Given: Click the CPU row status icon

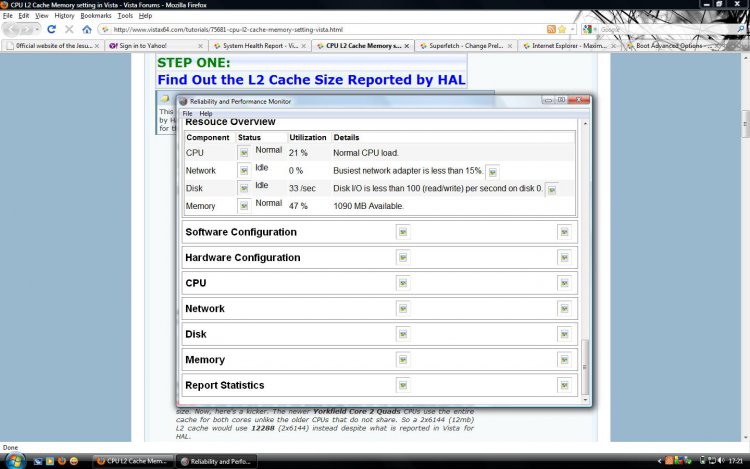Looking at the screenshot, I should [244, 153].
